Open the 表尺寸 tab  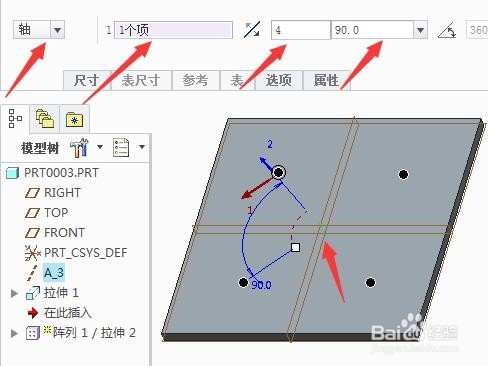[141, 80]
